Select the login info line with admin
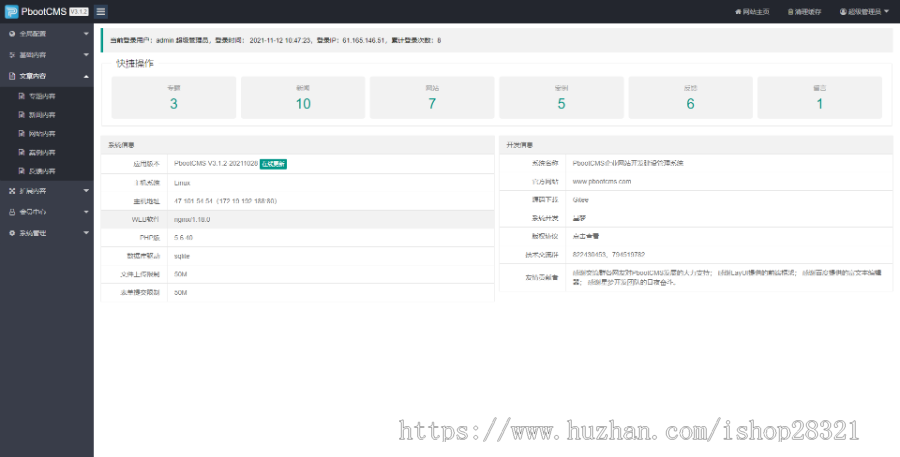Image resolution: width=900 pixels, height=457 pixels. 276,41
